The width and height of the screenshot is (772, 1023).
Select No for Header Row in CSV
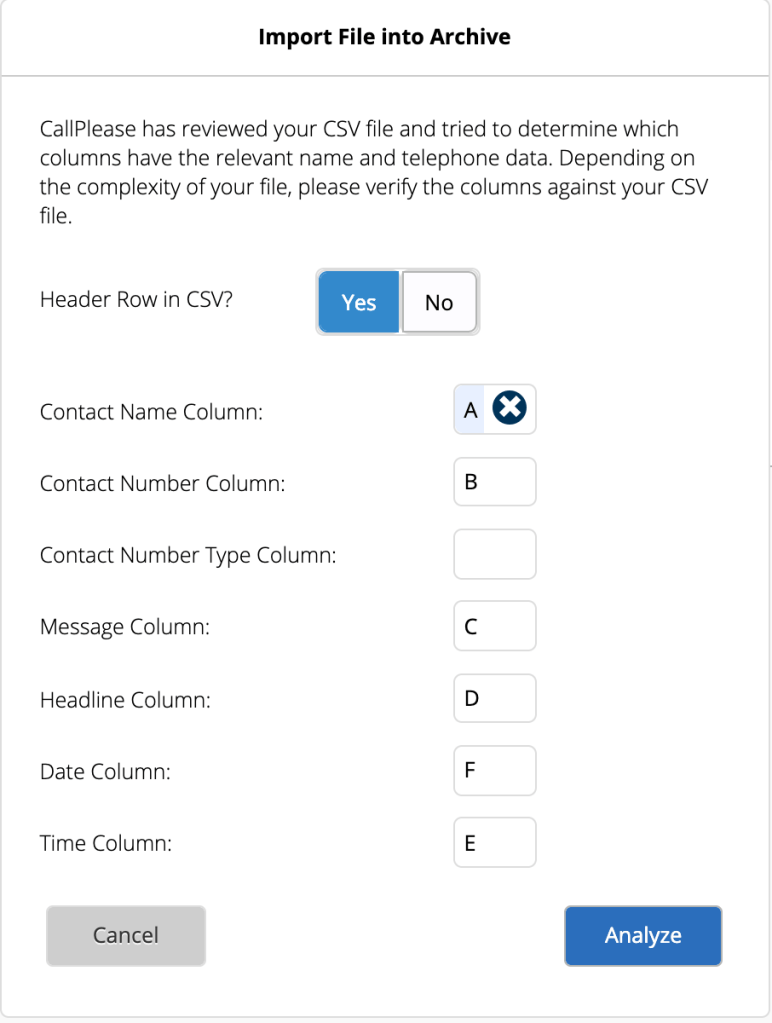point(439,302)
